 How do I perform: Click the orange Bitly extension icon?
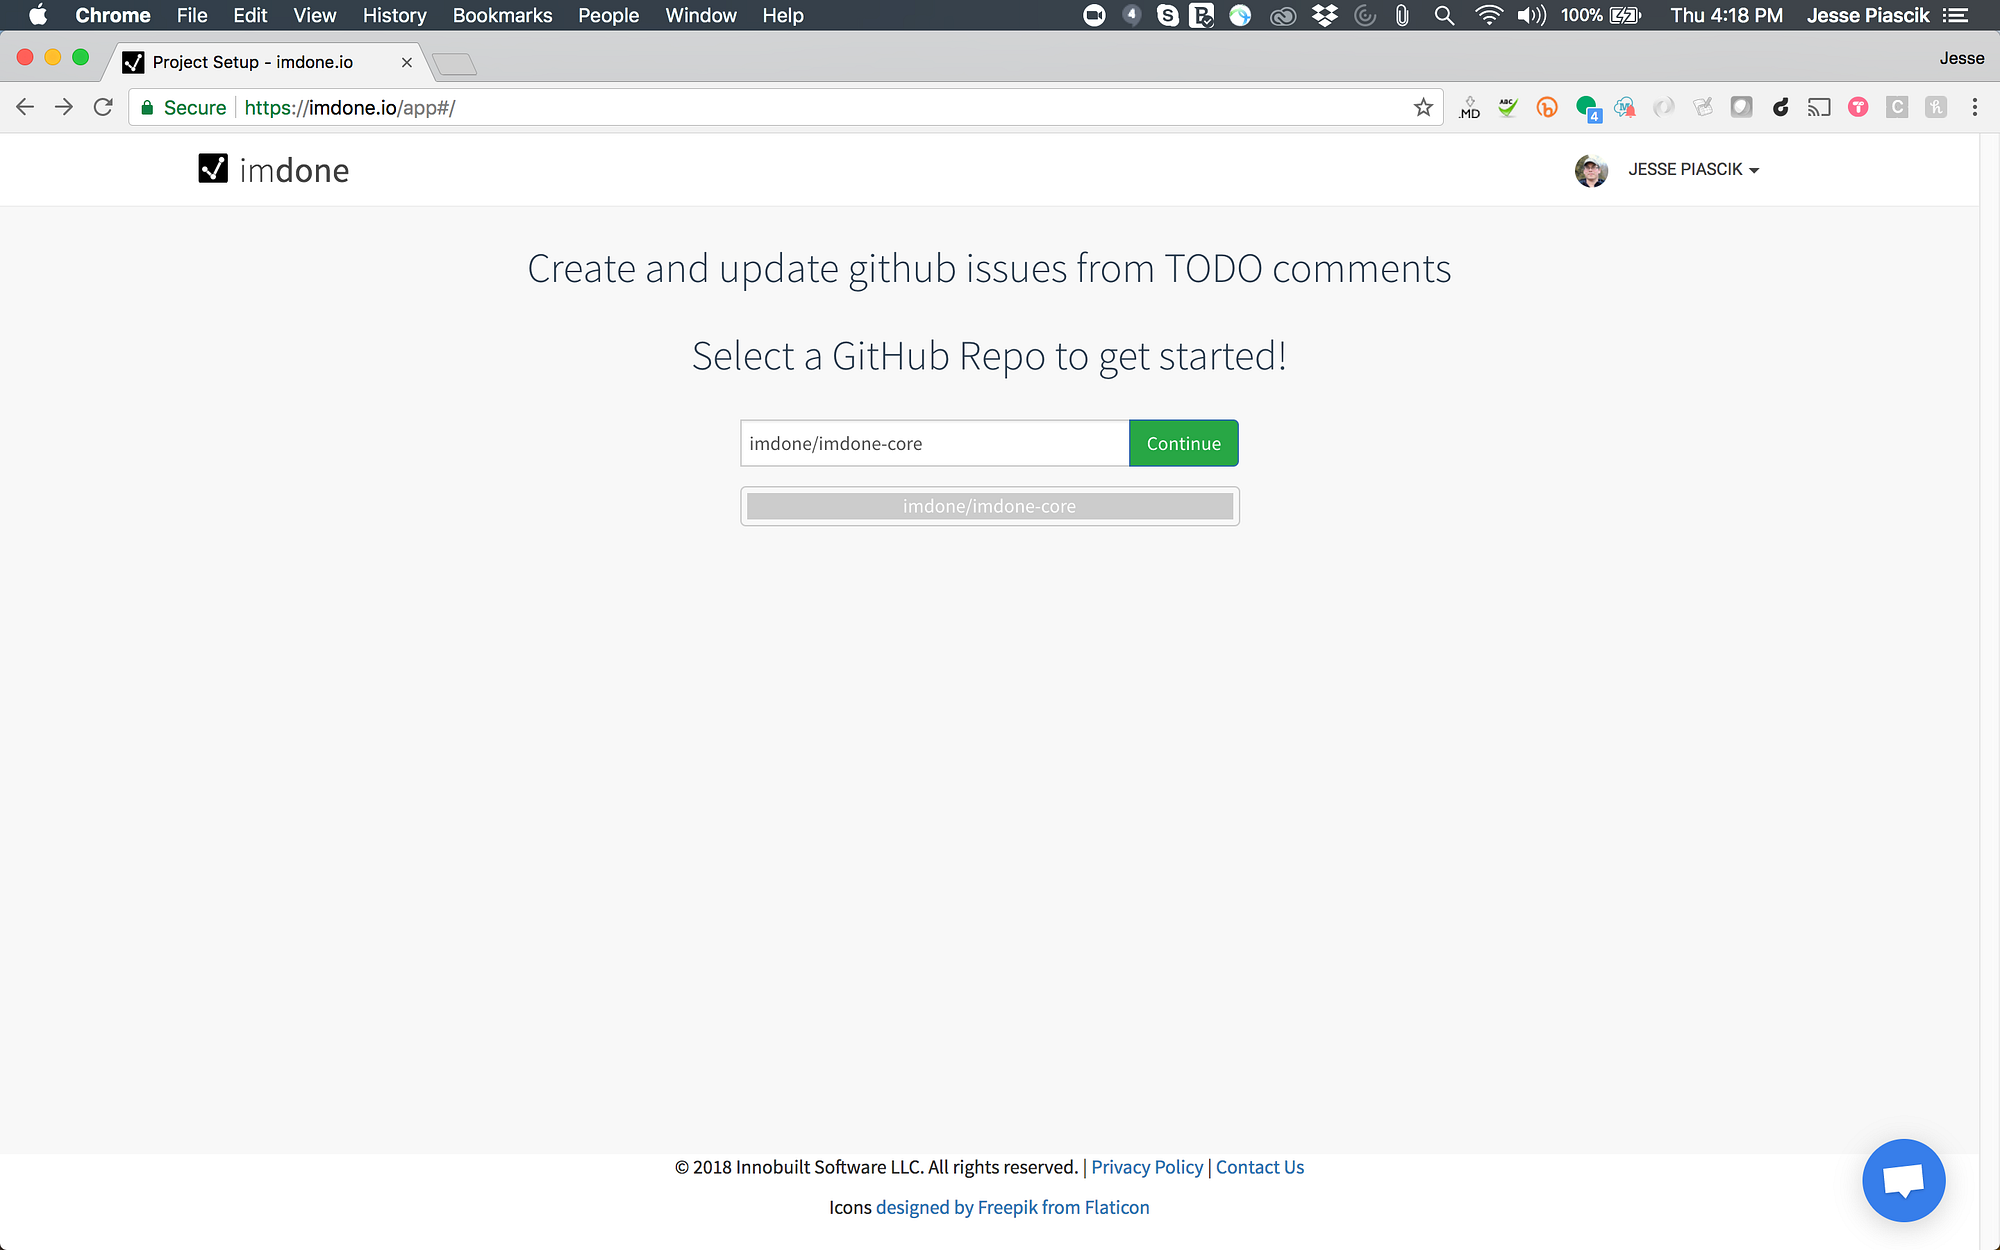tap(1547, 107)
